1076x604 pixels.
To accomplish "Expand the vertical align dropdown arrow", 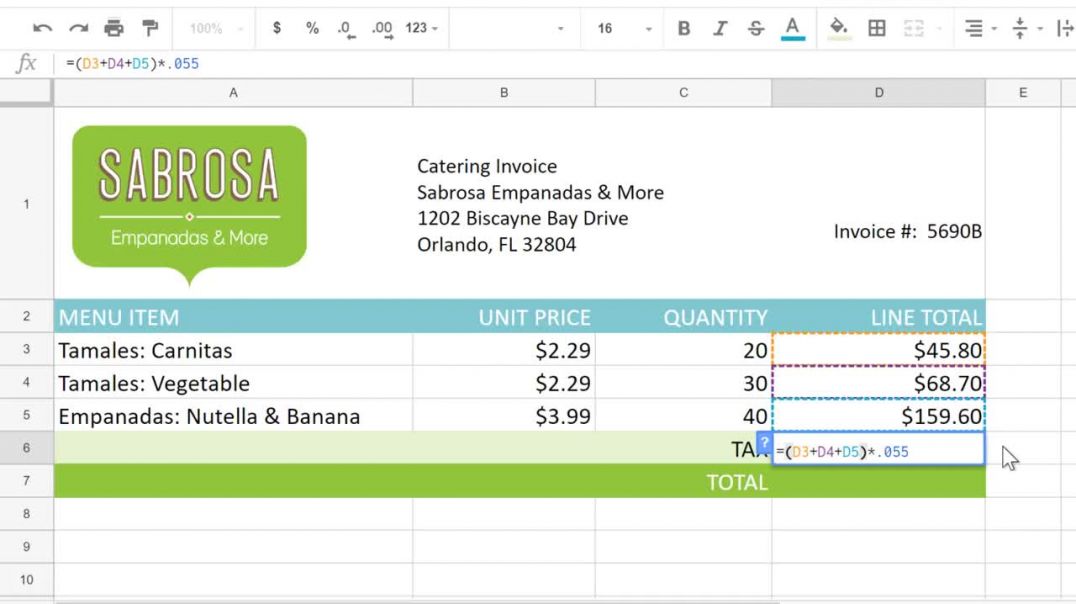I will [1040, 29].
